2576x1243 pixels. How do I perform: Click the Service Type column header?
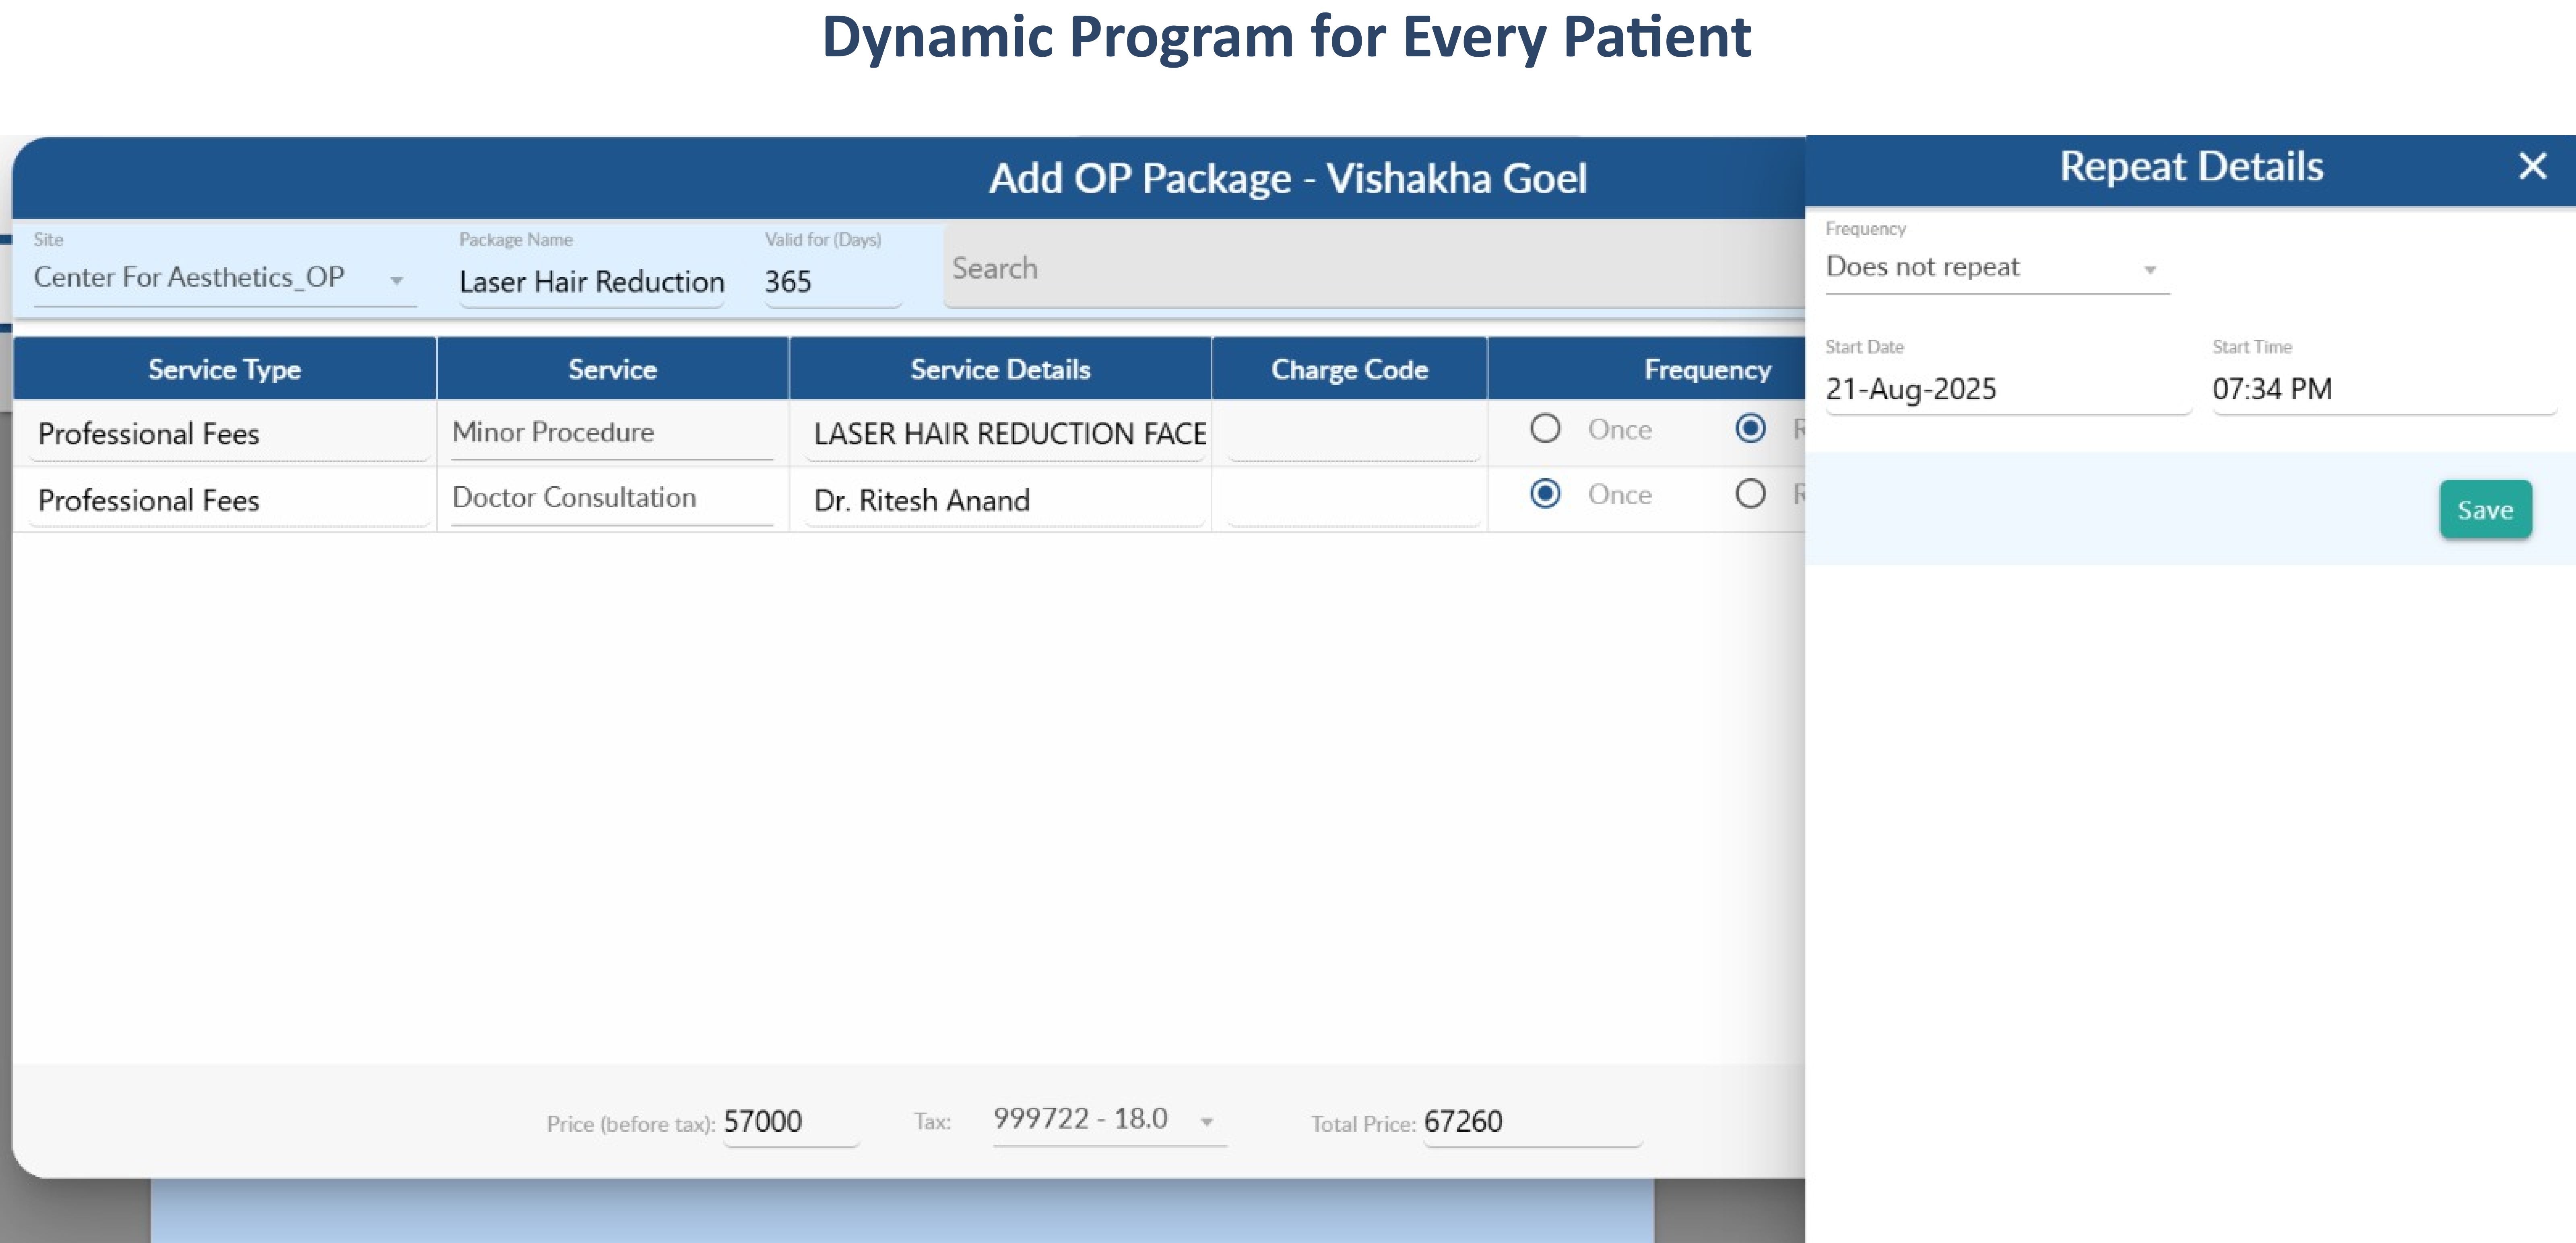224,369
